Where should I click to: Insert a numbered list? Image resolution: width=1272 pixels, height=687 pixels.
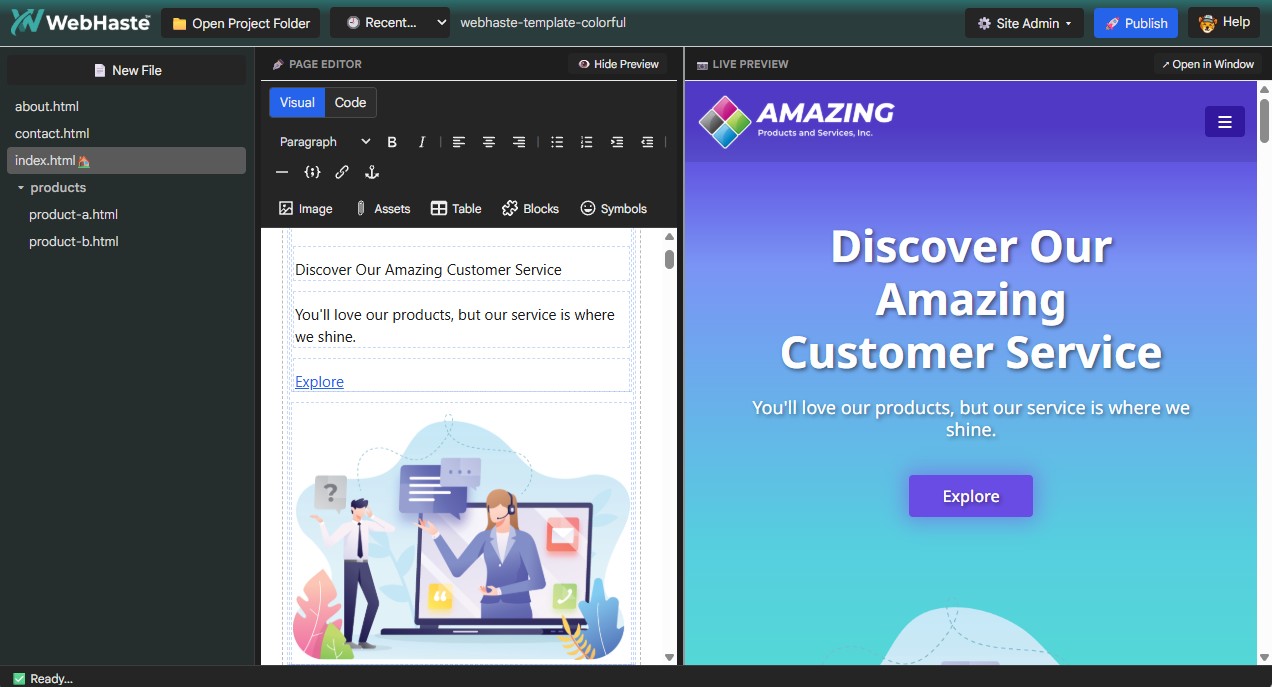(x=587, y=142)
